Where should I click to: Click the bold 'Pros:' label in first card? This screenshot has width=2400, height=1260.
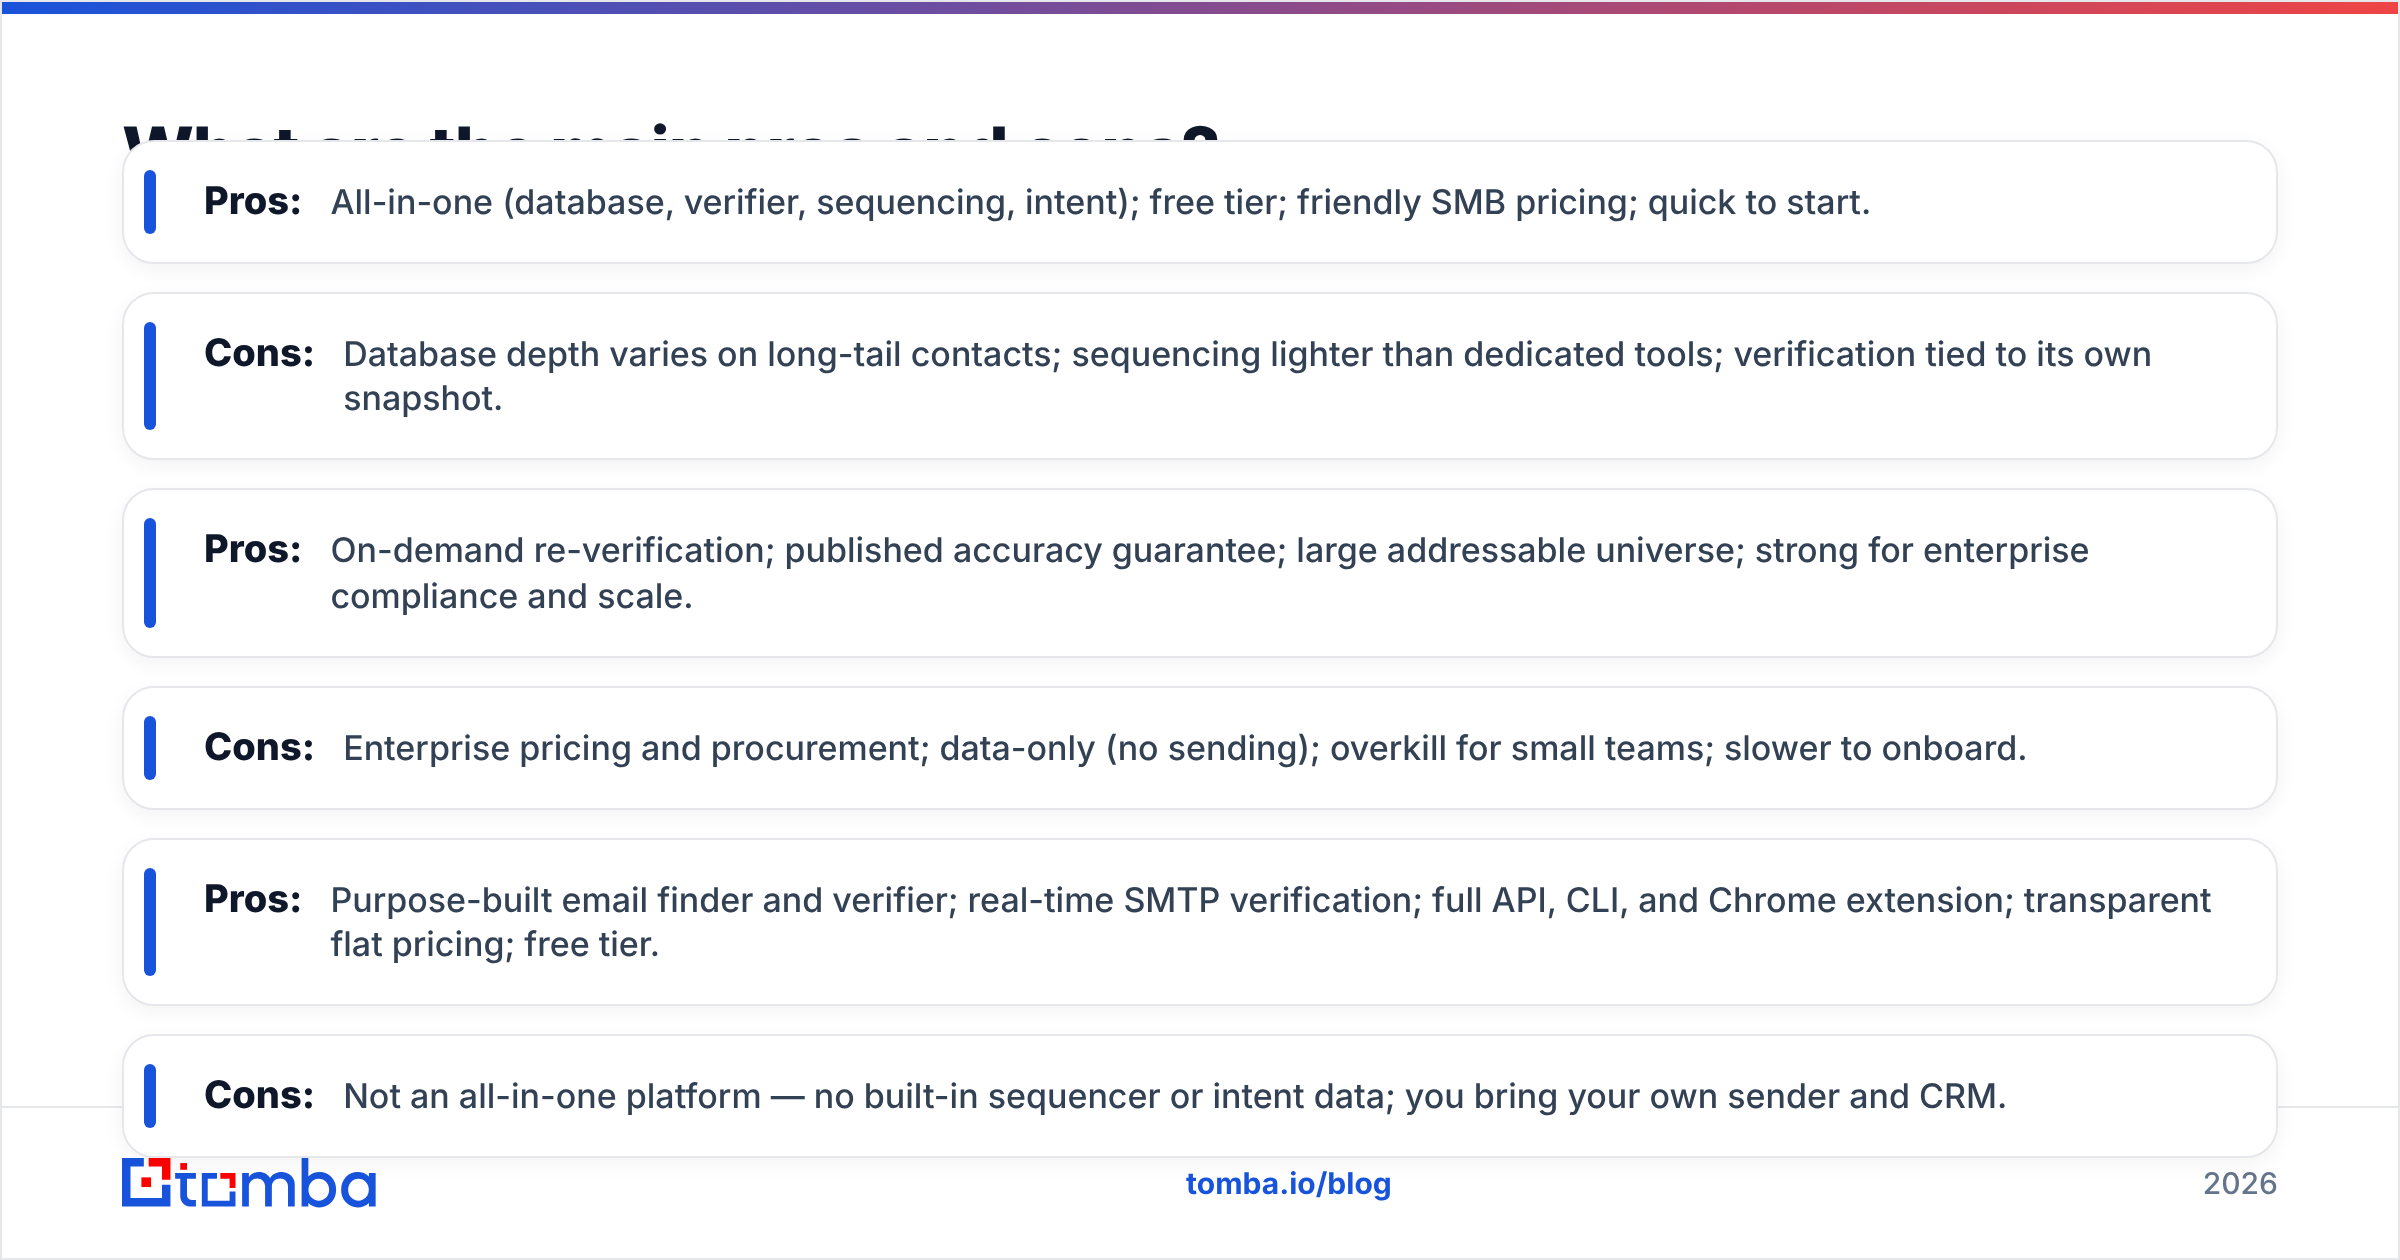(x=252, y=201)
